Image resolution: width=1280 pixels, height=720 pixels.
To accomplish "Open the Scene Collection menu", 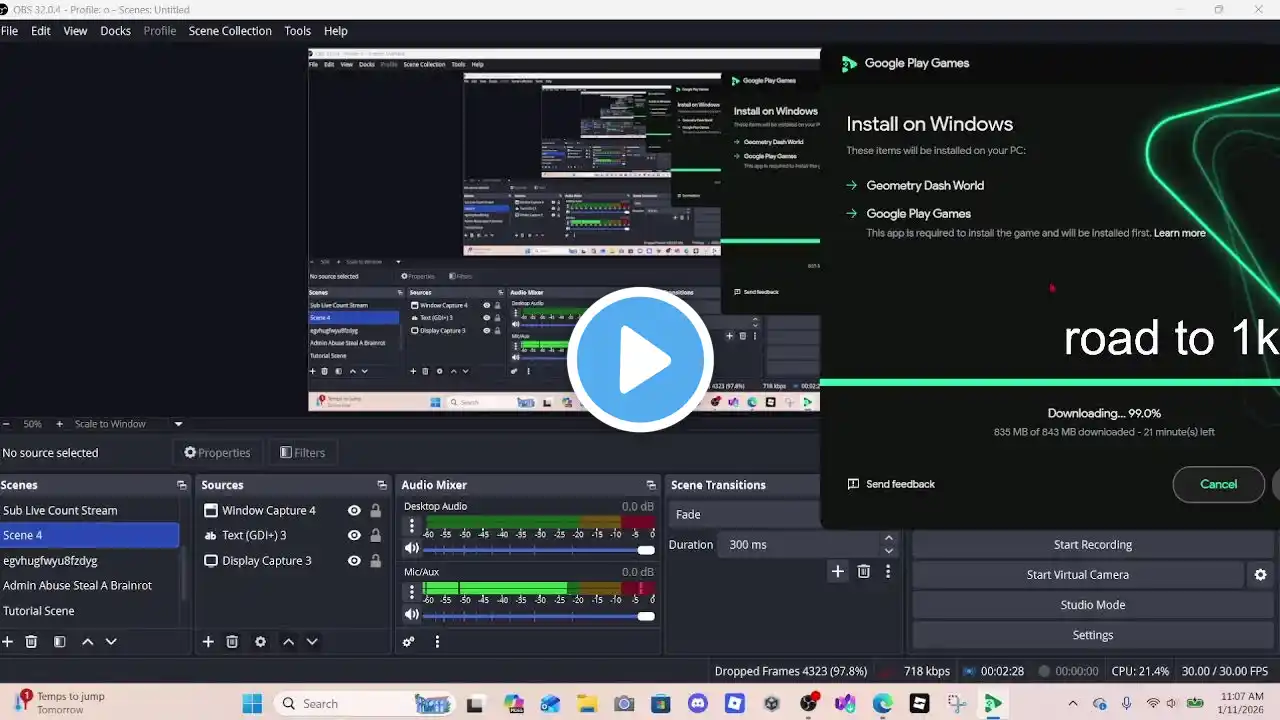I will pos(230,31).
